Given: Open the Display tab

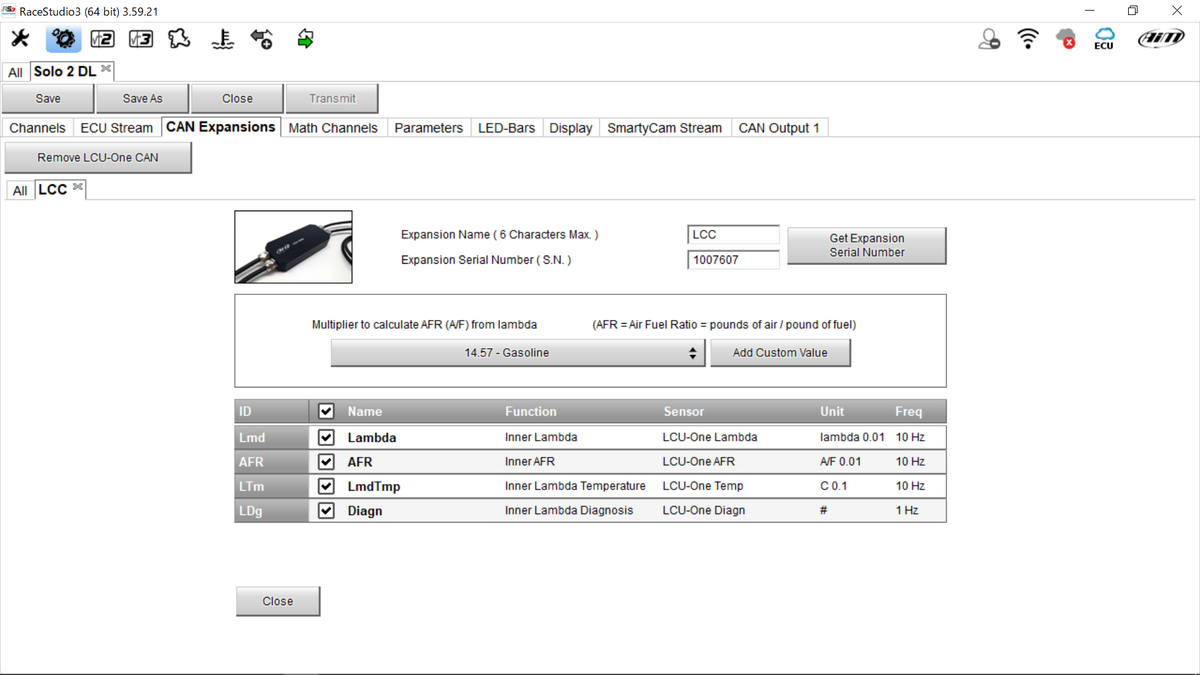Looking at the screenshot, I should coord(571,128).
